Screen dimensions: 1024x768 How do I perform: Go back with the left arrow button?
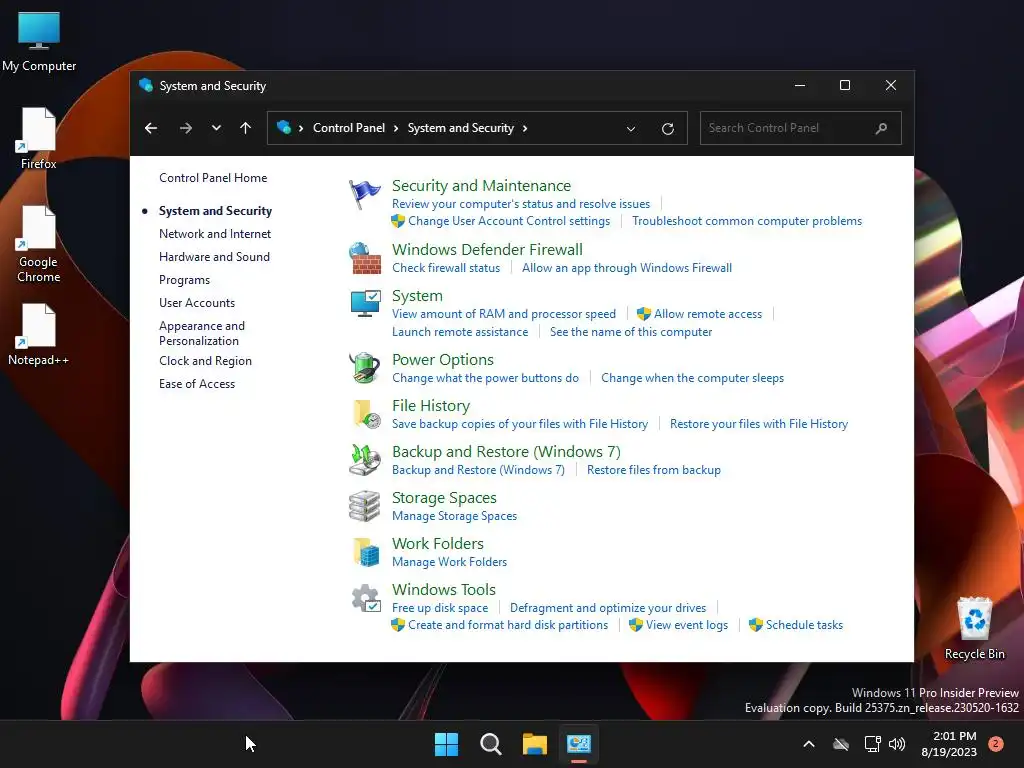pyautogui.click(x=151, y=128)
